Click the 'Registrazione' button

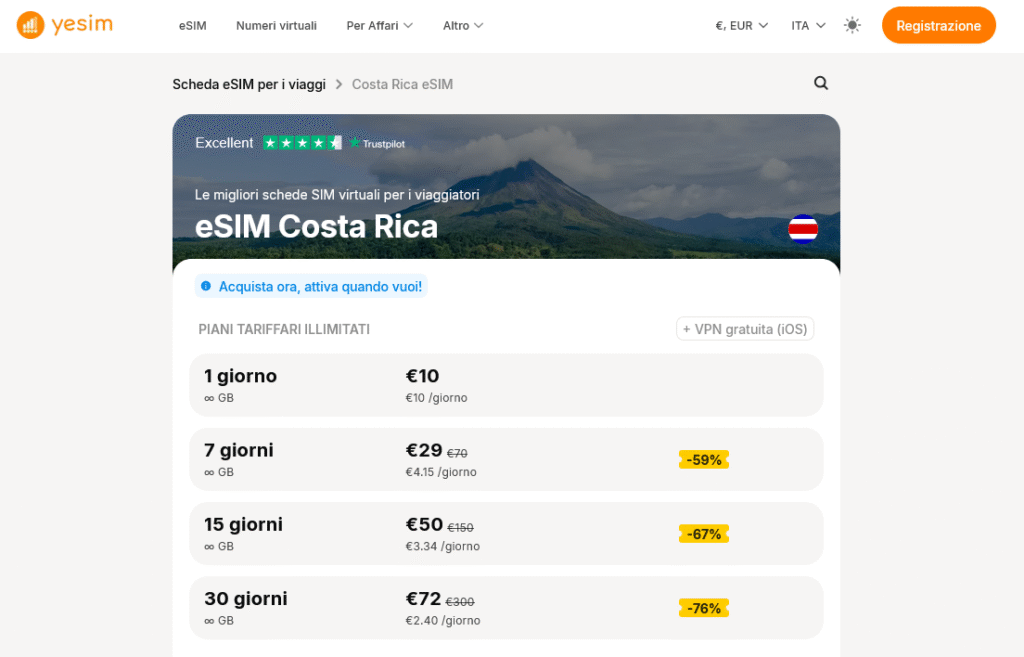pyautogui.click(x=938, y=25)
